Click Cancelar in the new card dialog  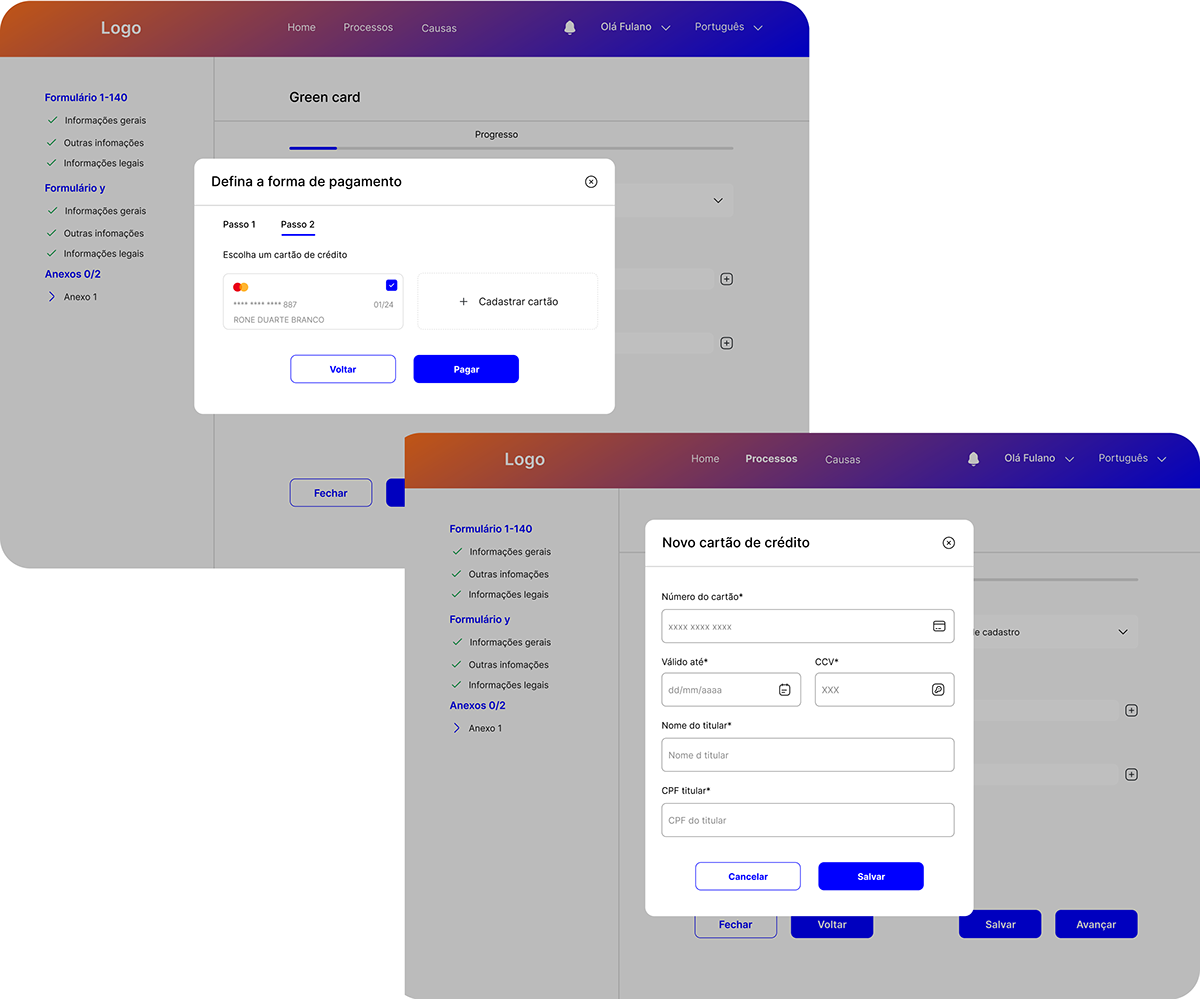pyautogui.click(x=748, y=876)
